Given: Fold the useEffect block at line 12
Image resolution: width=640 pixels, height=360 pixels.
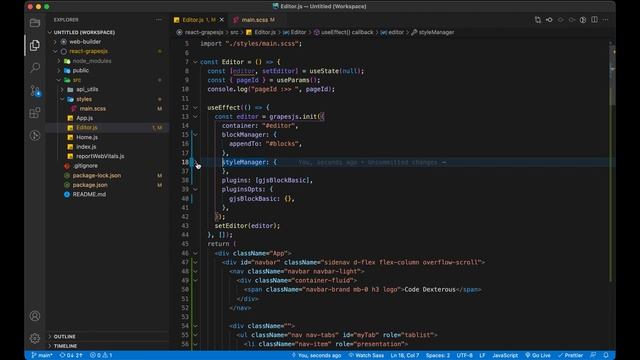Looking at the screenshot, I should [196, 108].
